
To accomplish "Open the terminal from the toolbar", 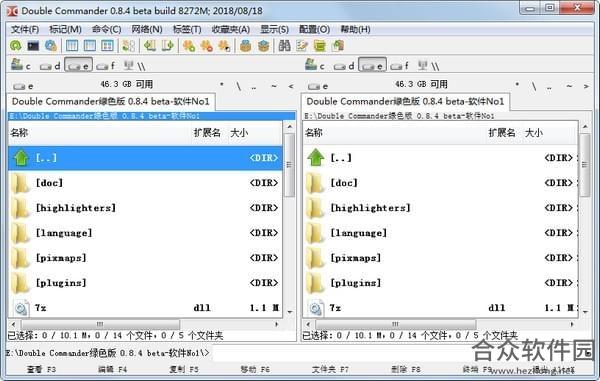I will click(33, 46).
